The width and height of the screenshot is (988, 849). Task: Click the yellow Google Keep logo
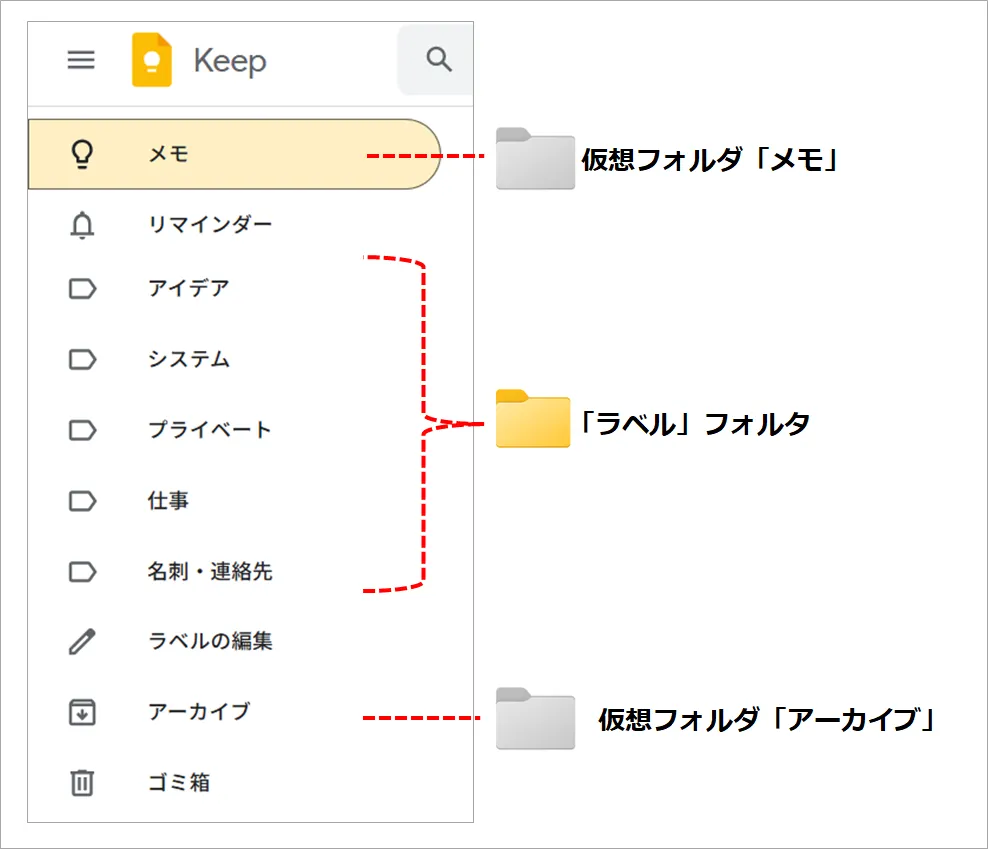152,61
